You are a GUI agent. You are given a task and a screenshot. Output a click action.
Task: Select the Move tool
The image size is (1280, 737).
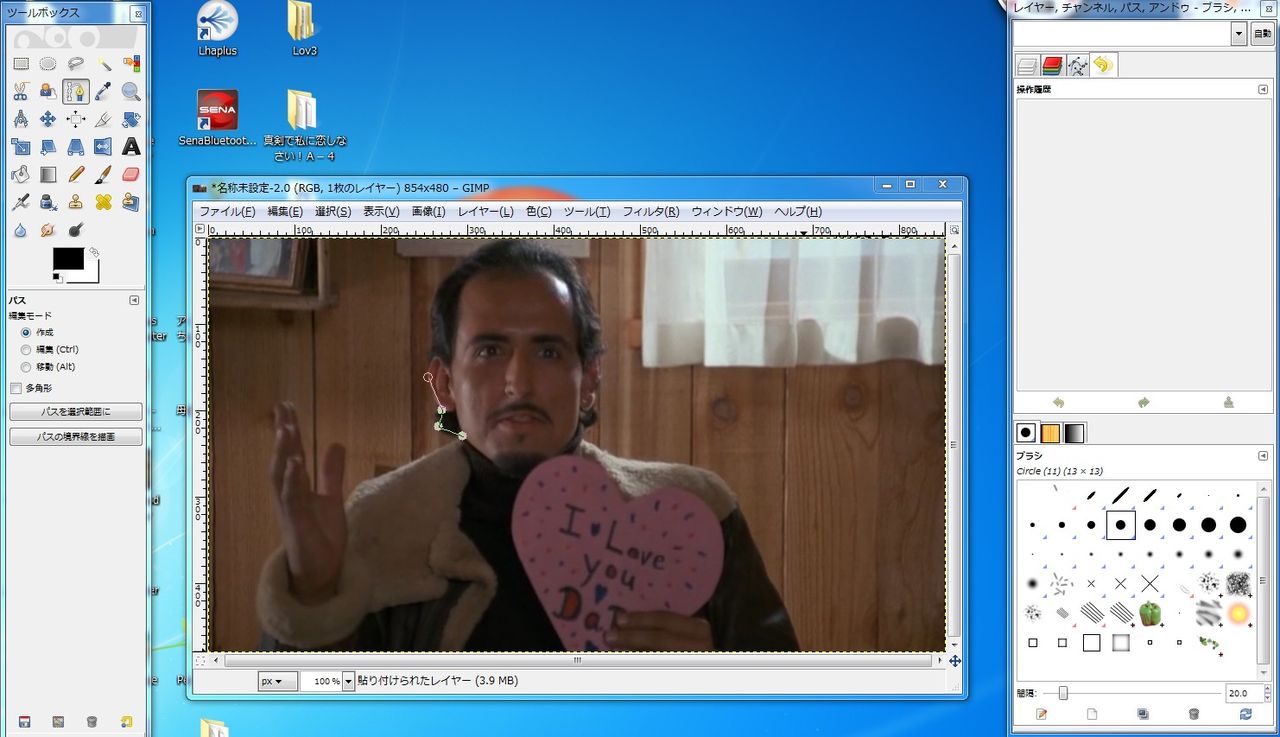pos(47,119)
